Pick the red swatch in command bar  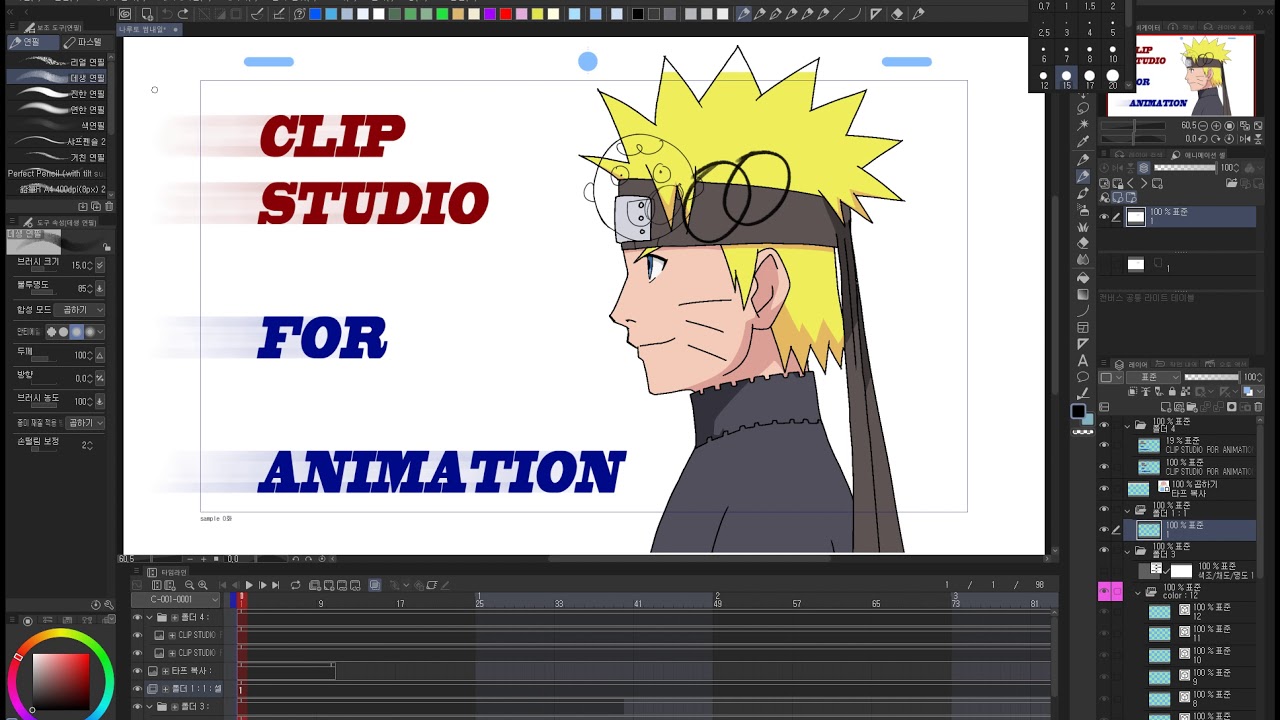pyautogui.click(x=506, y=14)
